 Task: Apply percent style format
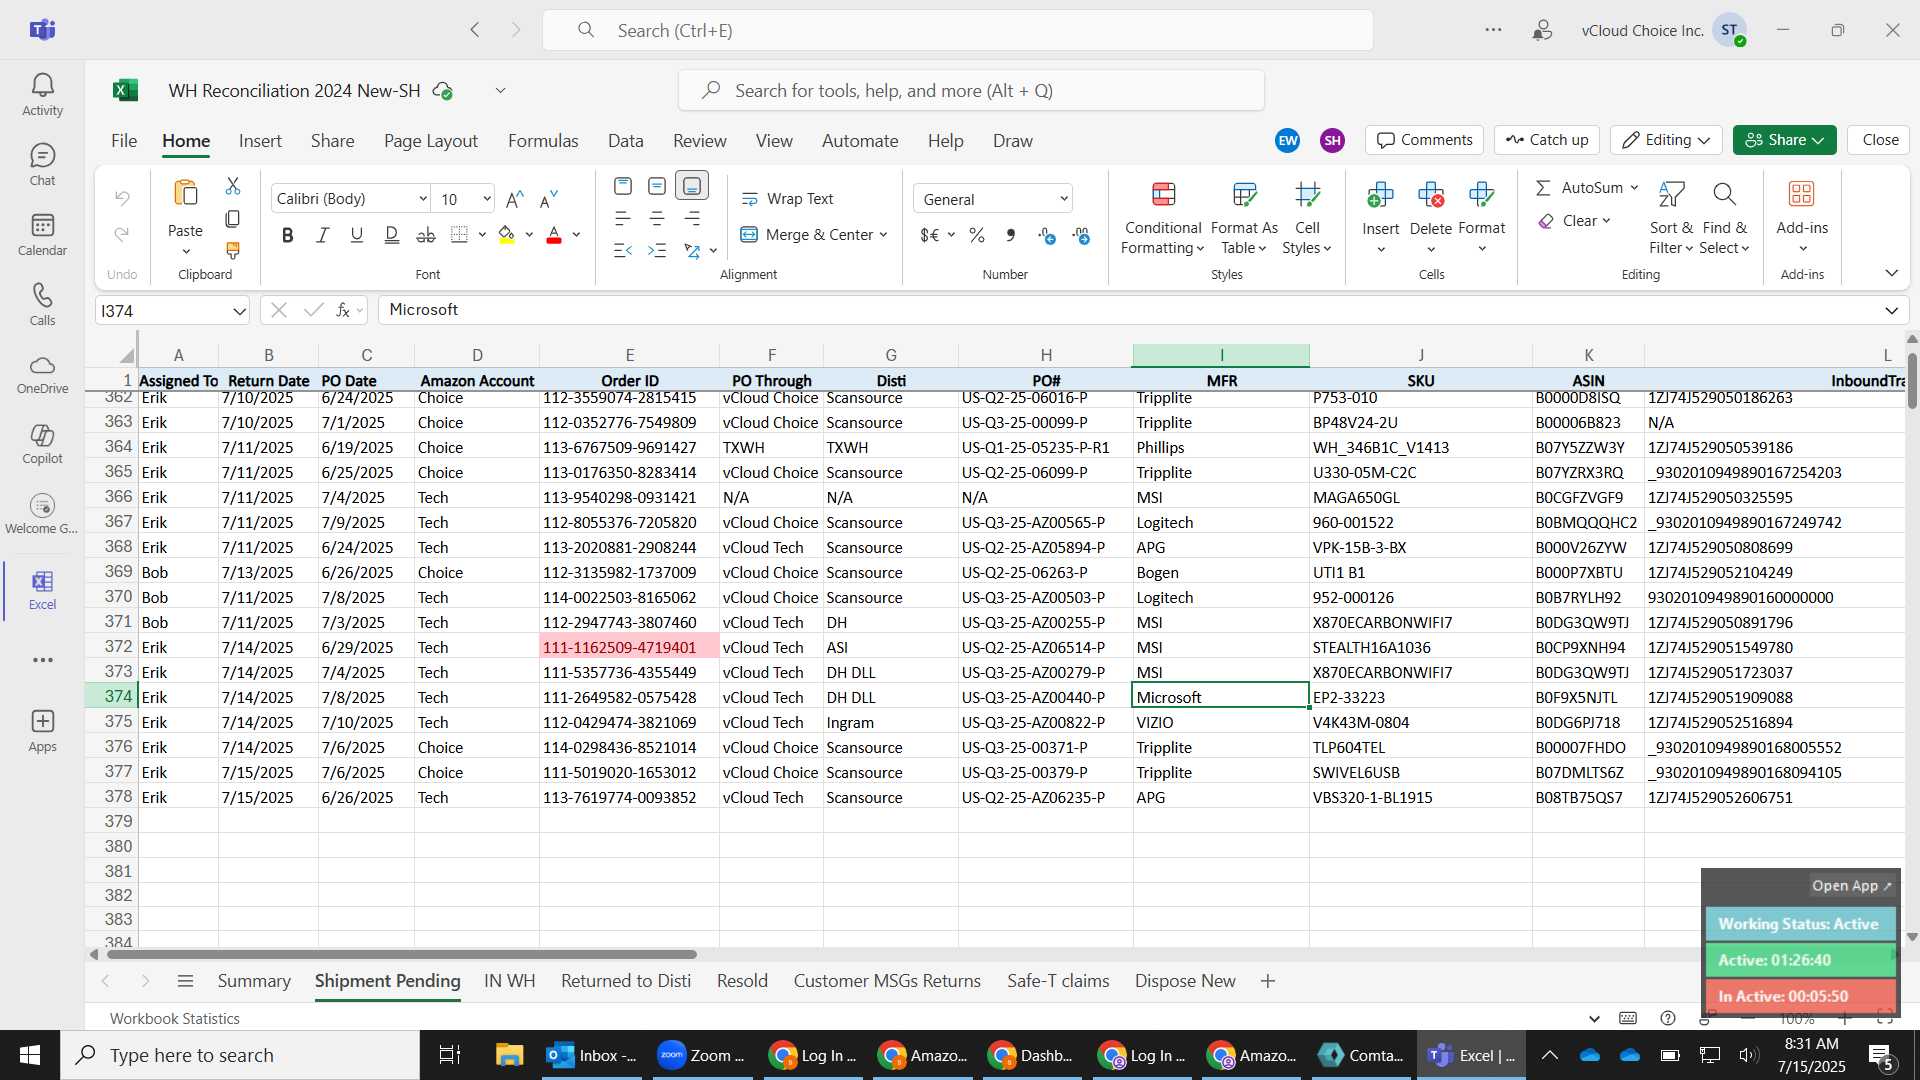(977, 235)
